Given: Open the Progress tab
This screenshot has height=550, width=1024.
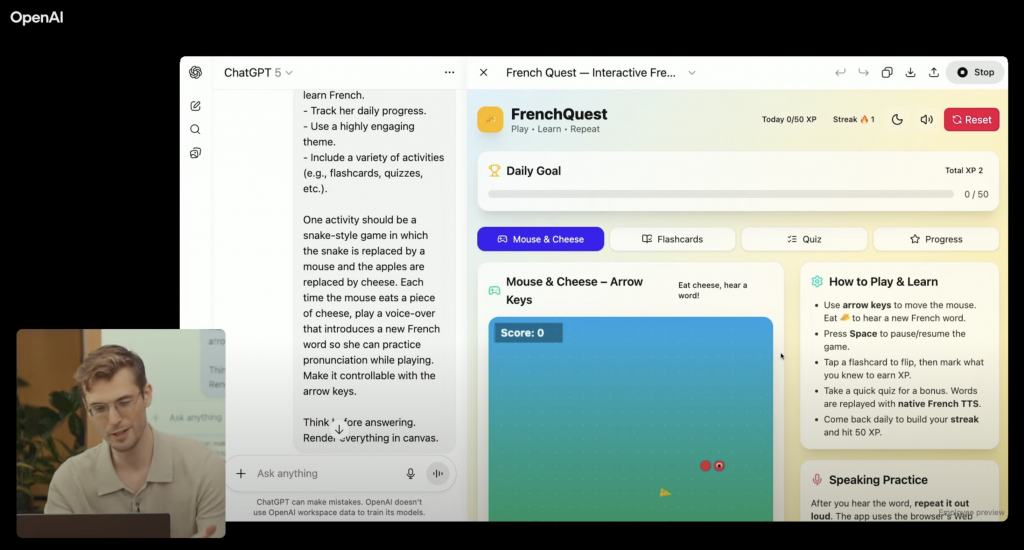Looking at the screenshot, I should [x=935, y=239].
